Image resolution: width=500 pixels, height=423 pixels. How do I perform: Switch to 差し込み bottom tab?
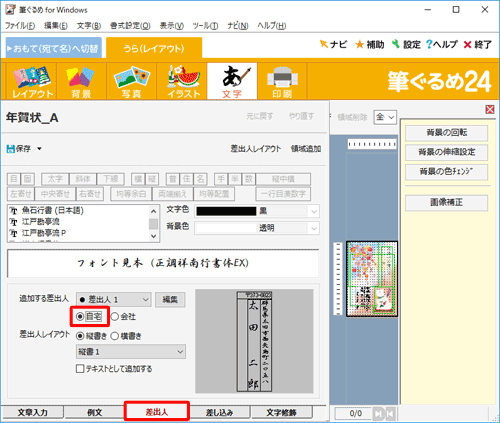point(219,412)
